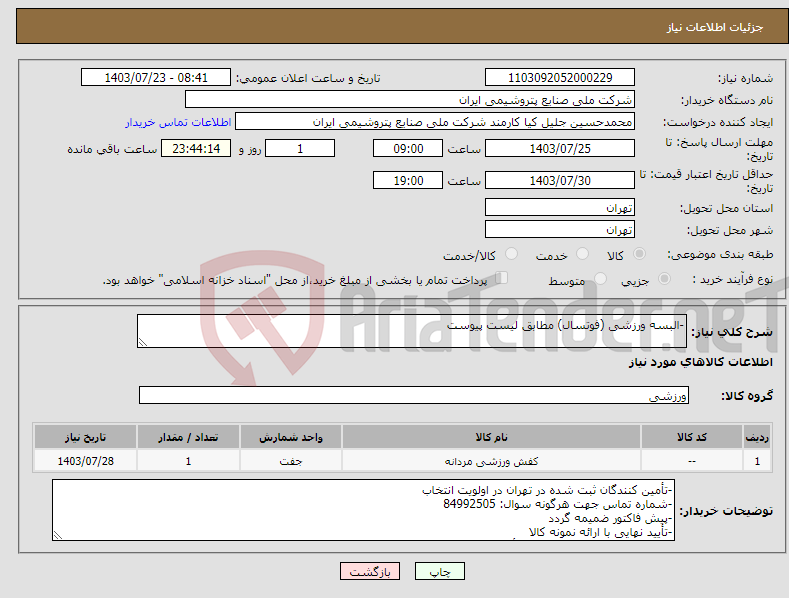Click the جفت unit cell
The height and width of the screenshot is (598, 789).
291,461
